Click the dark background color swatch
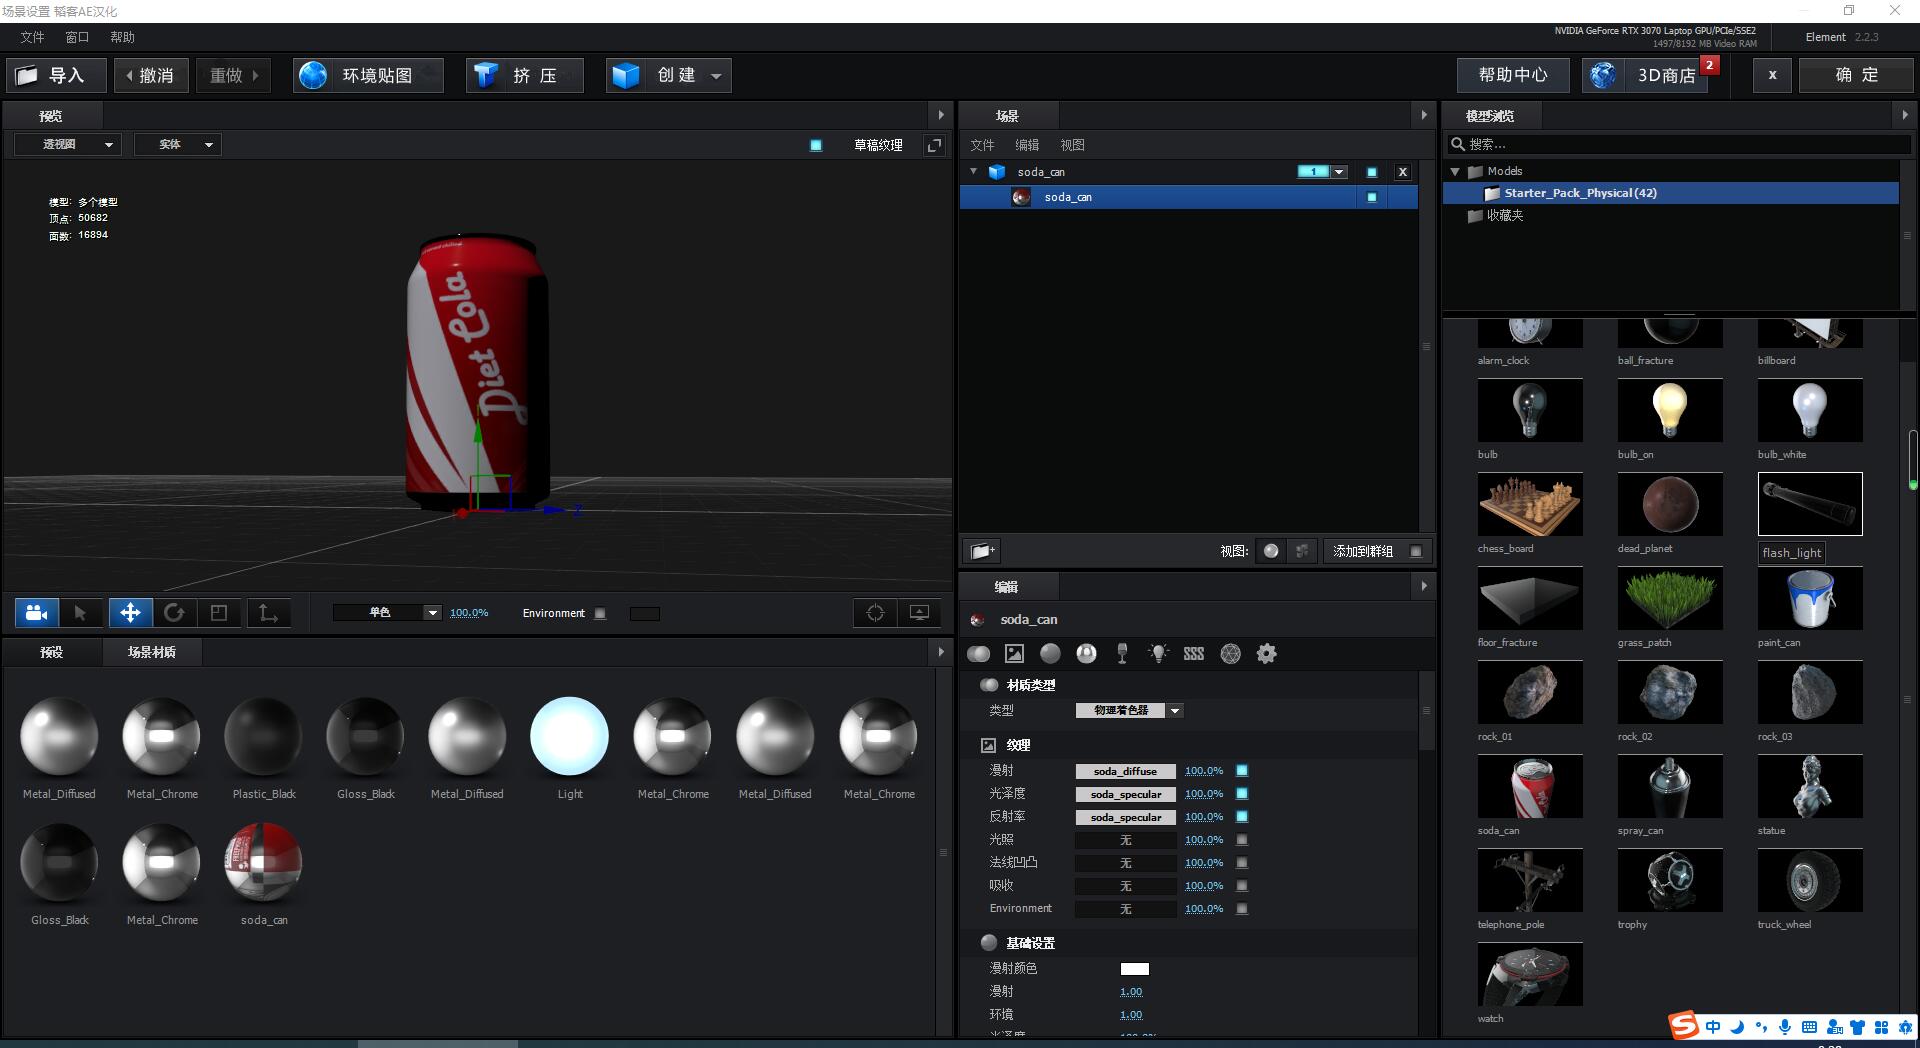This screenshot has width=1920, height=1048. point(645,614)
